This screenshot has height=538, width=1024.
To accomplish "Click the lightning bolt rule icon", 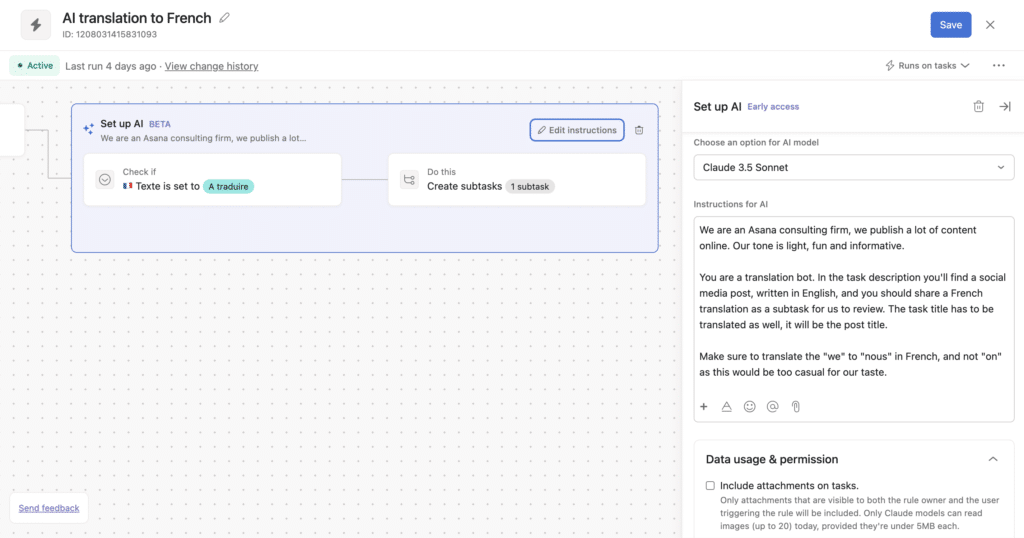I will click(x=36, y=25).
